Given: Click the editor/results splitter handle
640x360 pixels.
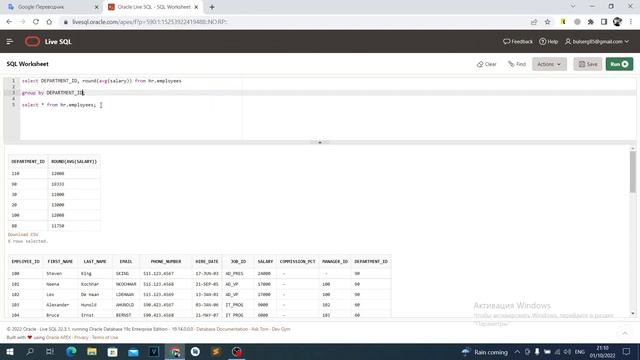Looking at the screenshot, I should tap(320, 142).
